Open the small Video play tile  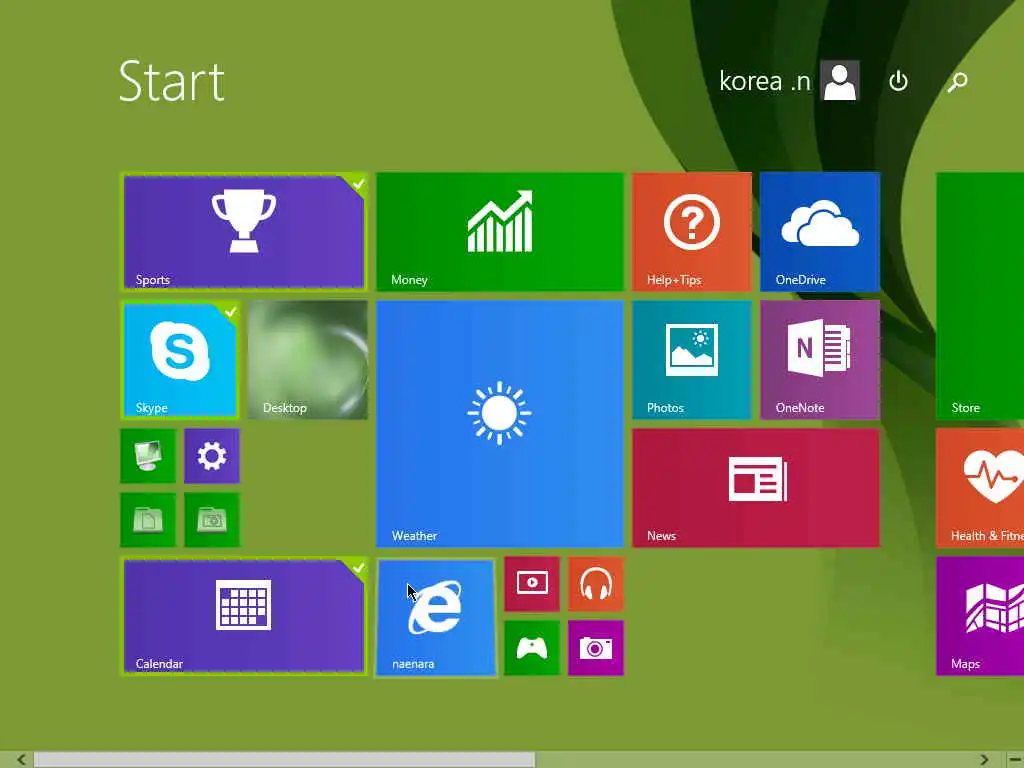coord(532,584)
